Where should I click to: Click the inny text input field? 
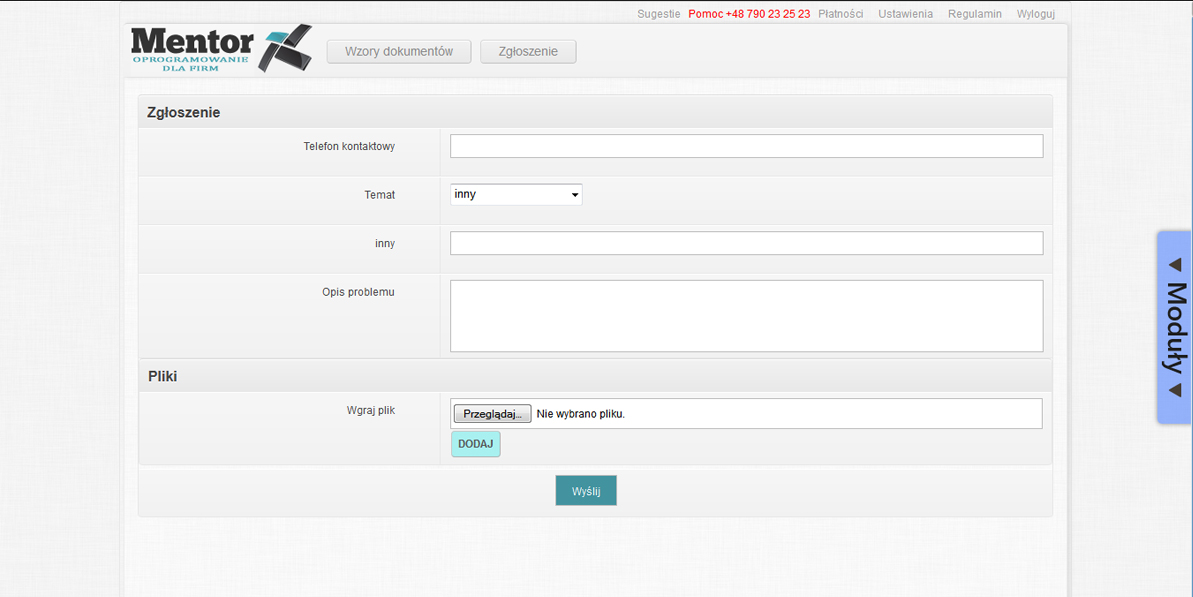(x=746, y=243)
